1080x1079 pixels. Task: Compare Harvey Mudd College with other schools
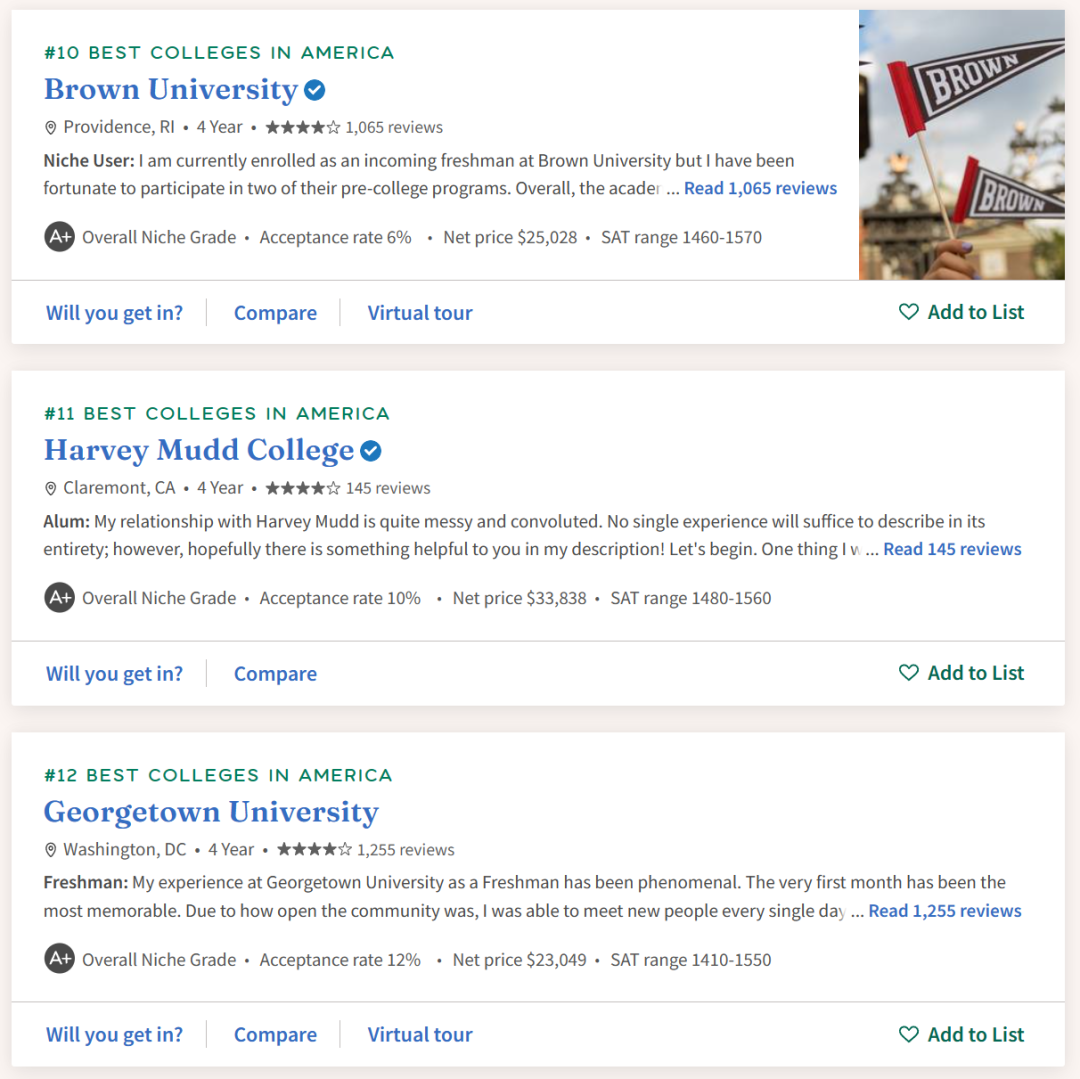click(275, 674)
